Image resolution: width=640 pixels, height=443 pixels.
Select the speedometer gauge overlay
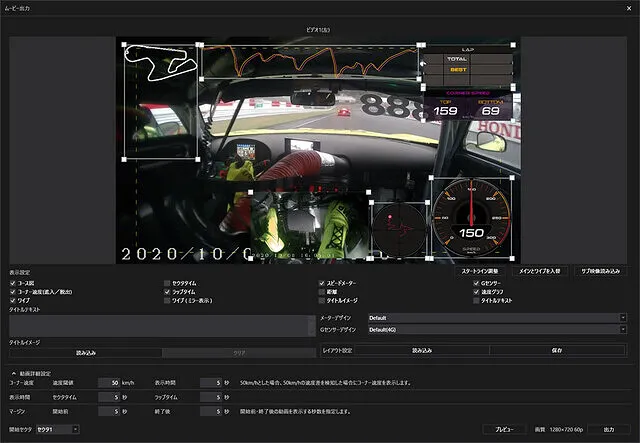coord(471,217)
